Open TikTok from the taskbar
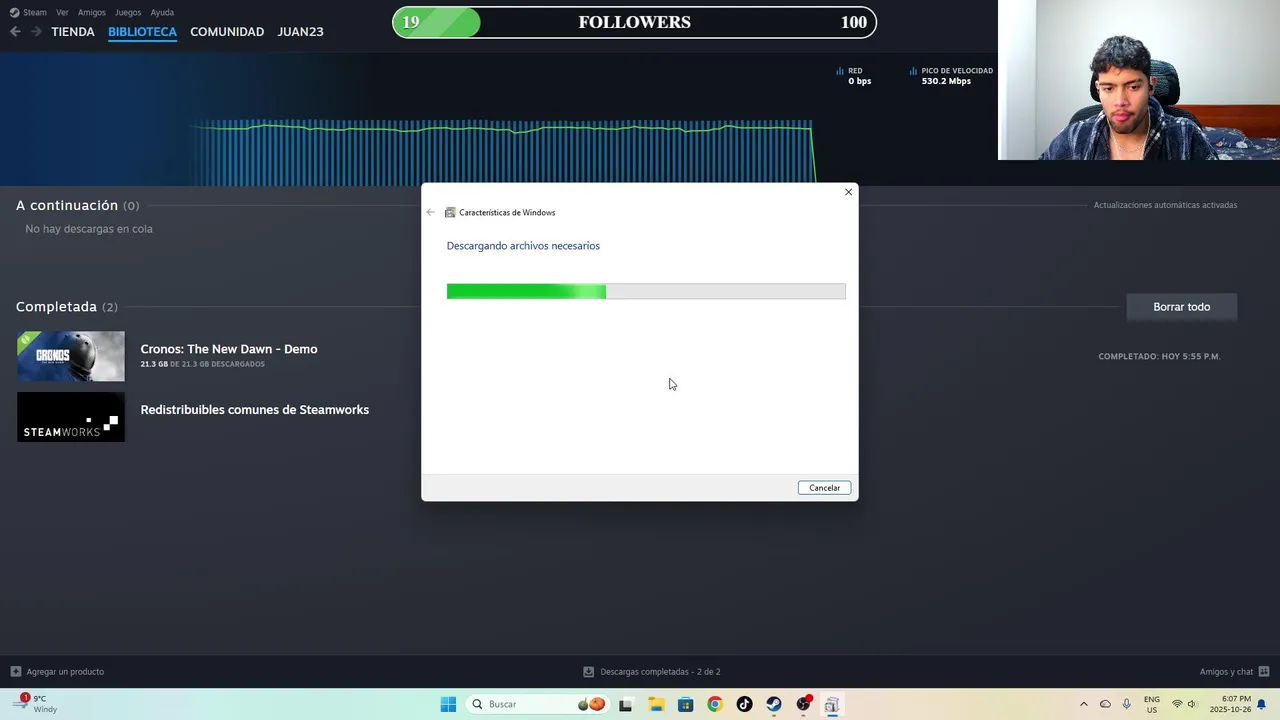Viewport: 1280px width, 720px height. (x=744, y=704)
